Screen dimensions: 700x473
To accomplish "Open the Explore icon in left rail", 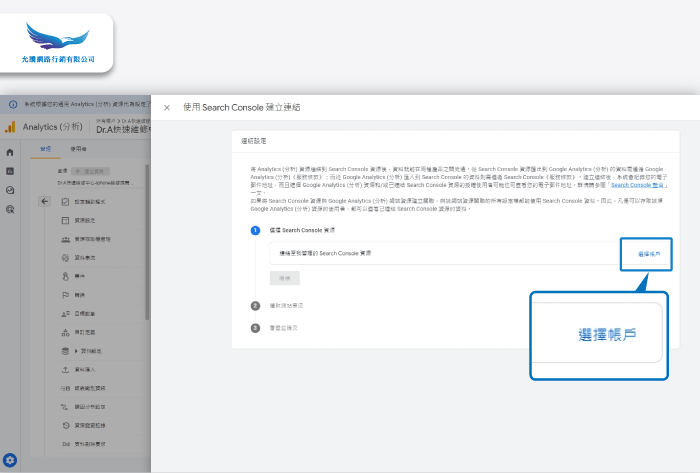I will 10,190.
